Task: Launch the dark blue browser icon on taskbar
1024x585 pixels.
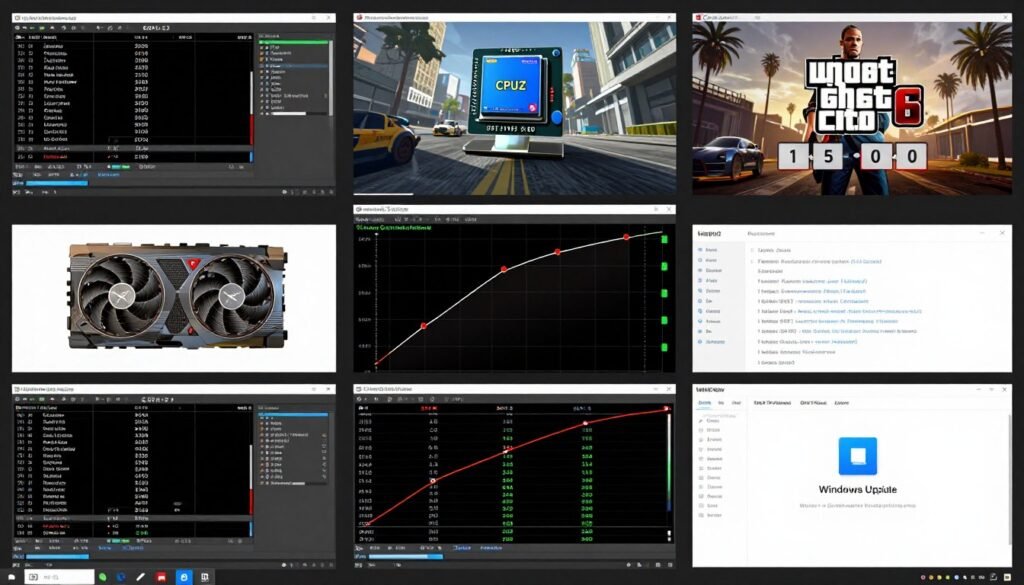Action: [121, 577]
